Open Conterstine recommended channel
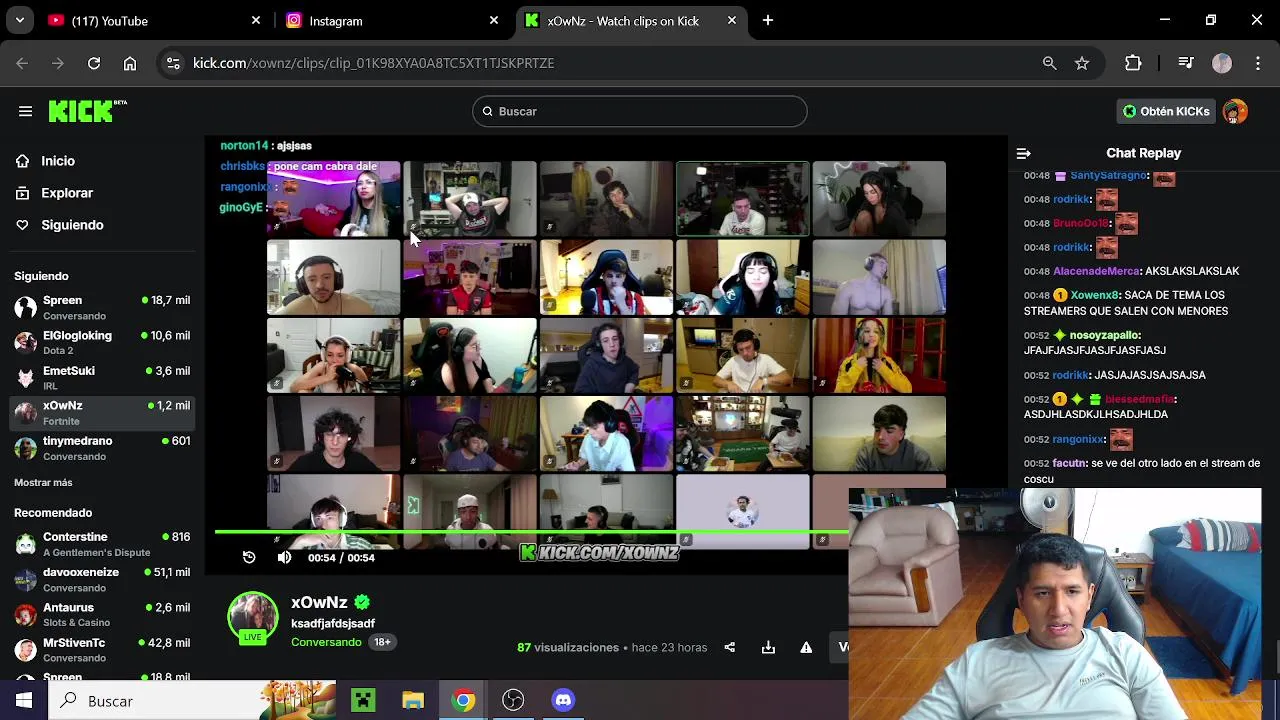Image resolution: width=1280 pixels, height=720 pixels. (x=102, y=544)
